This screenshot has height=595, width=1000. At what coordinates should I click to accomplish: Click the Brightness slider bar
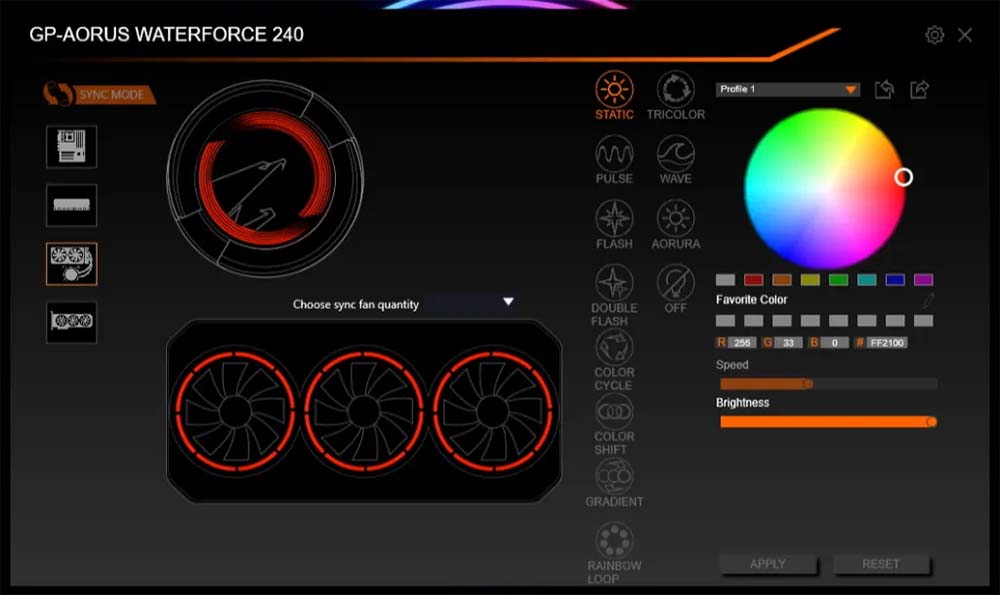825,422
